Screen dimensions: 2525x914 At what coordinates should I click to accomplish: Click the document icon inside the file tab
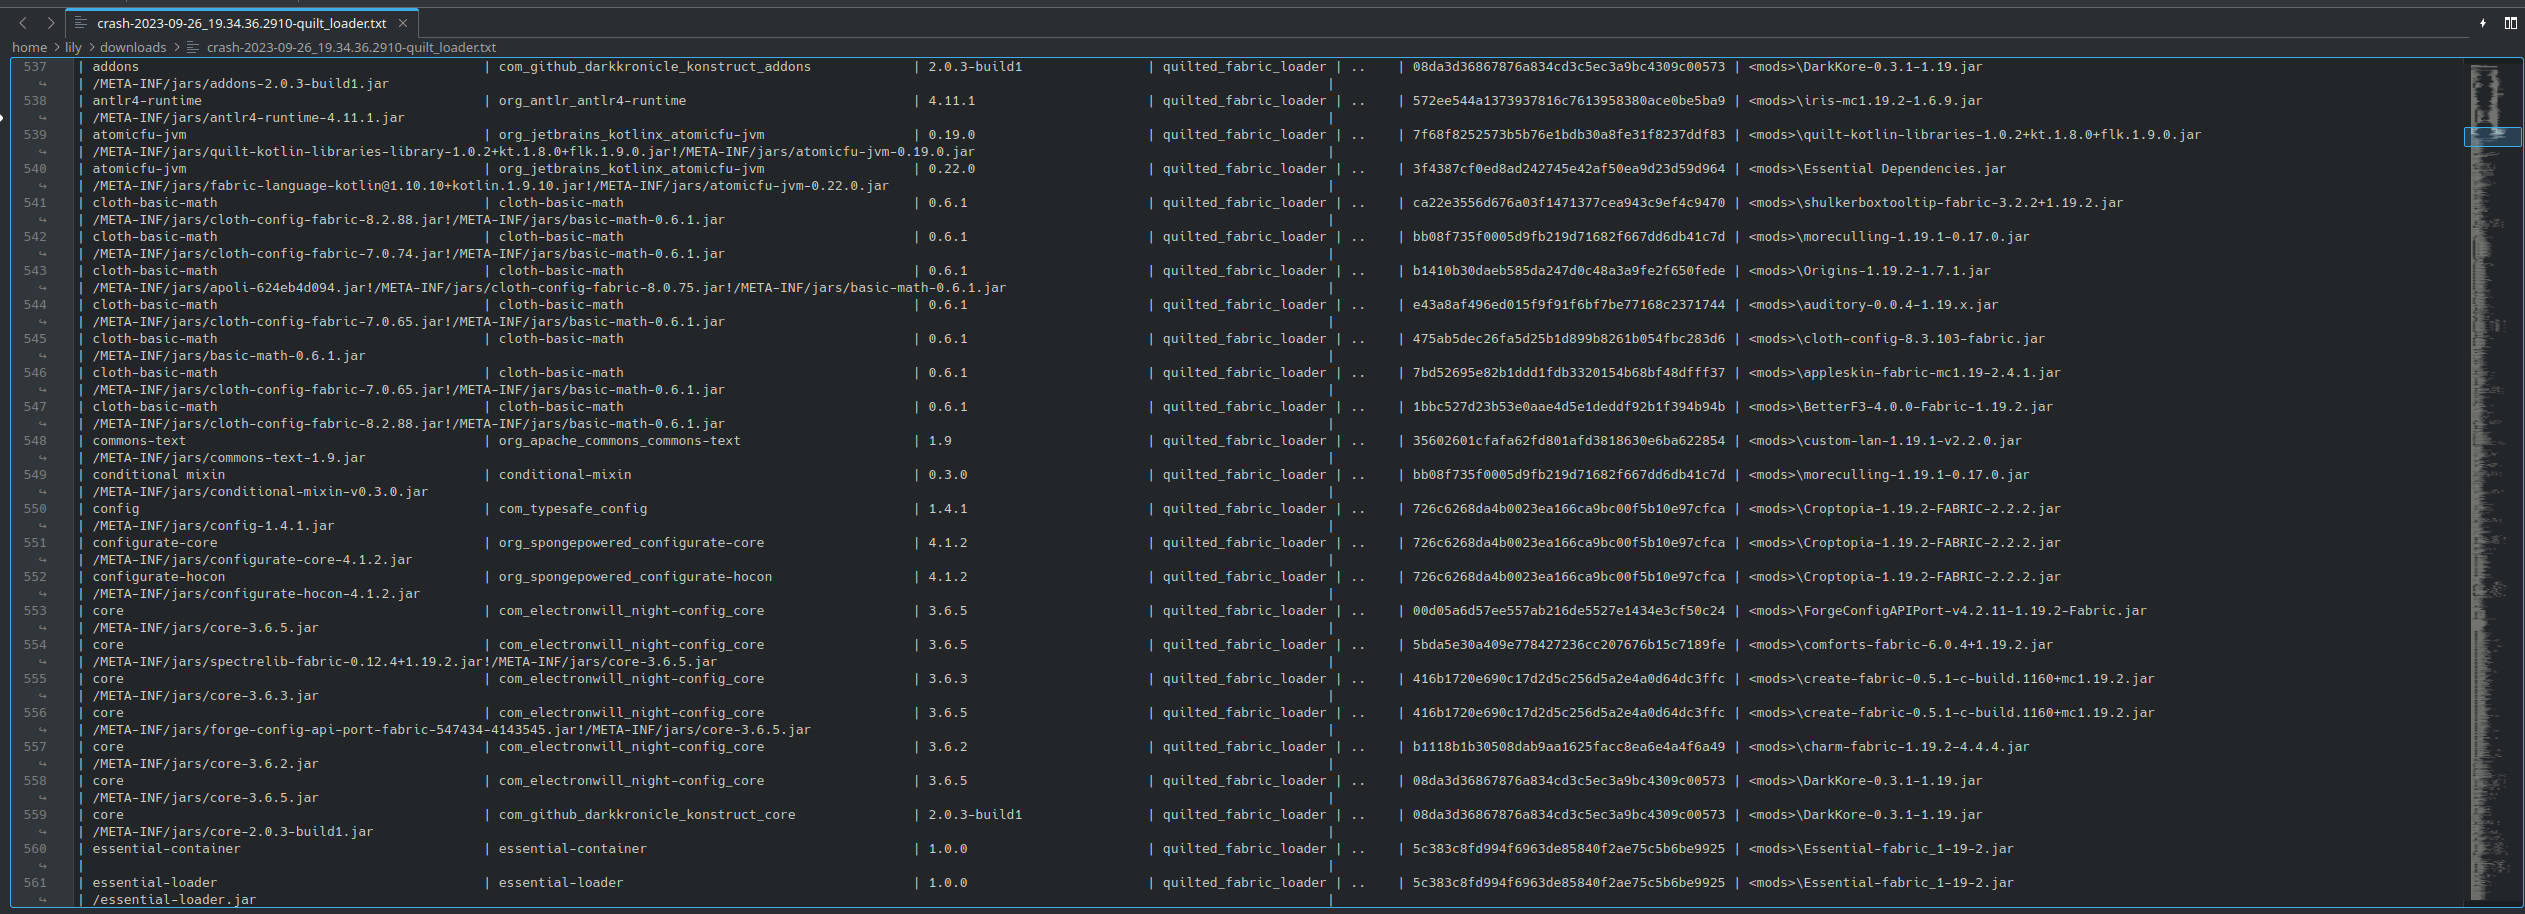[81, 22]
